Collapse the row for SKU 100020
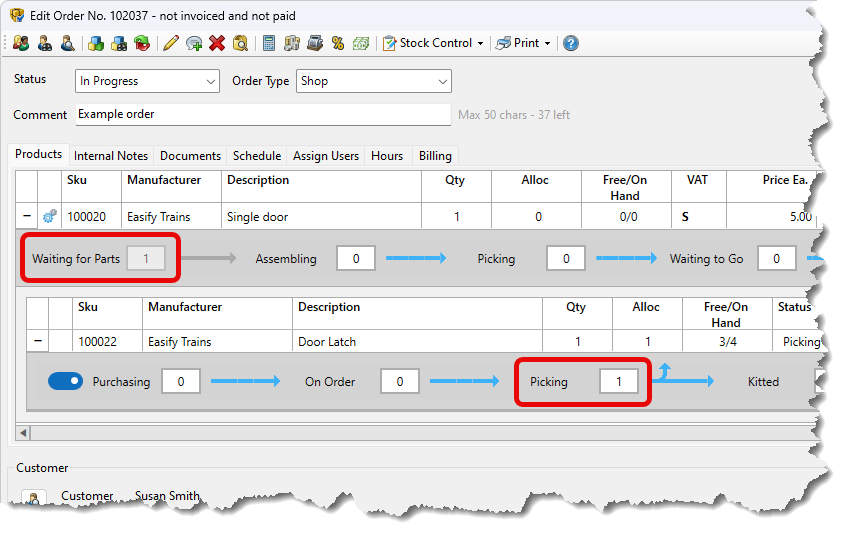Screen dimensions: 849x536 coord(26,216)
